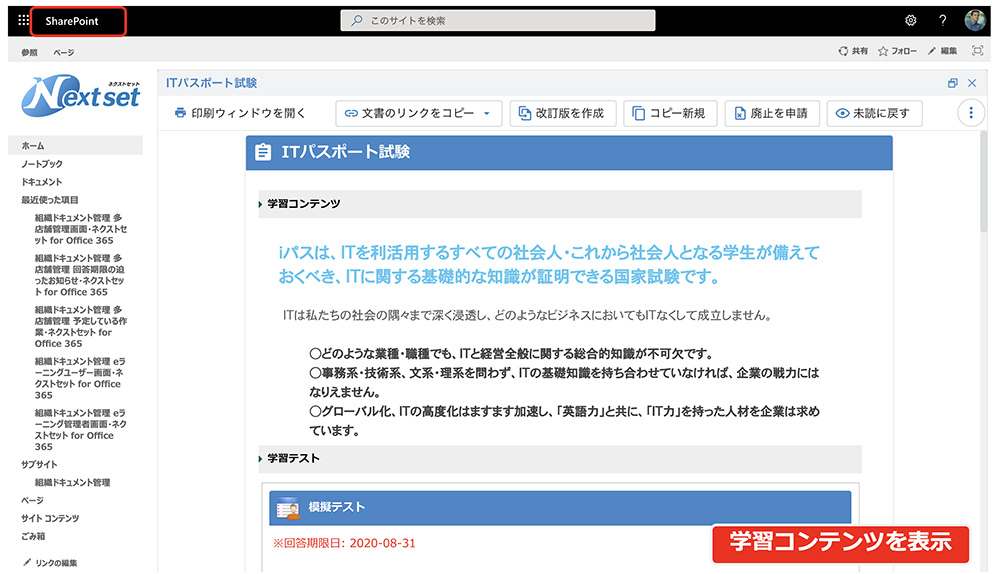This screenshot has height=574, width=1000.
Task: Click the コピー新規 button
Action: tap(670, 113)
